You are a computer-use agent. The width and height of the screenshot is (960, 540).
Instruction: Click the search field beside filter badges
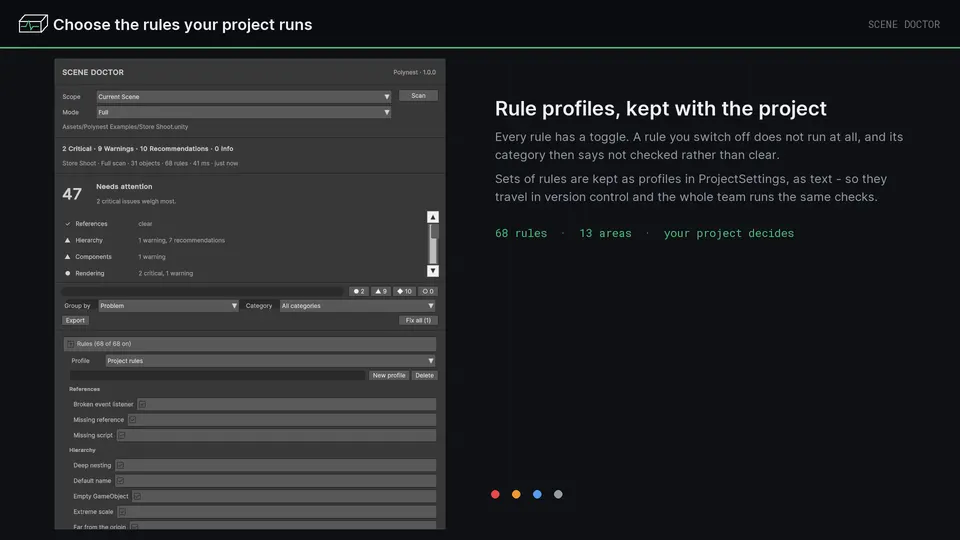(203, 291)
